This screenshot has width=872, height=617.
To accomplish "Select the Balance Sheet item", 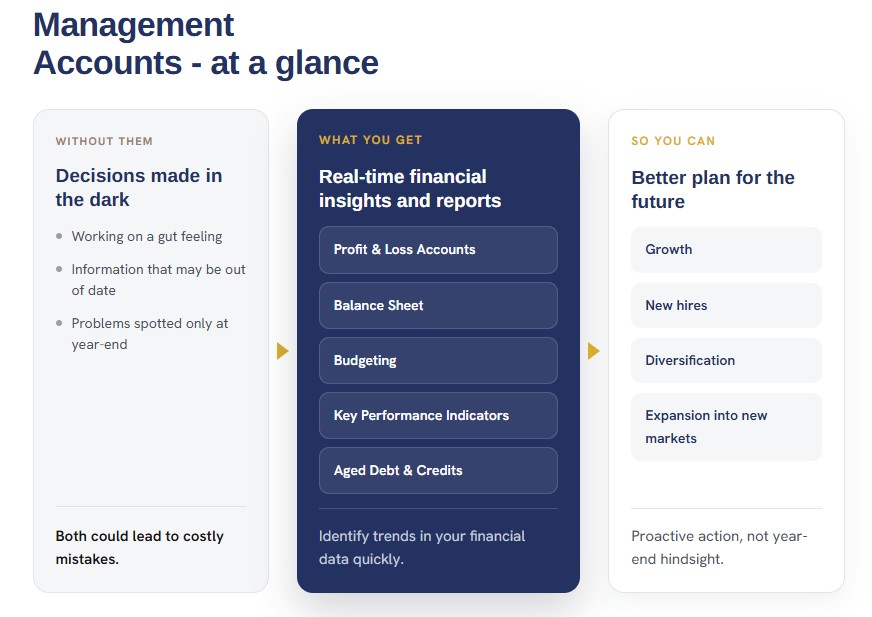I will (x=438, y=305).
